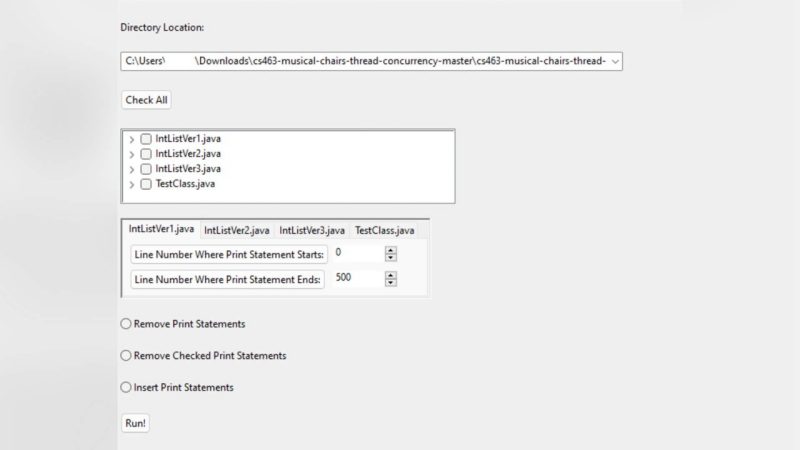Check the IntListVer2.java checkbox
Image resolution: width=800 pixels, height=450 pixels.
[x=146, y=154]
